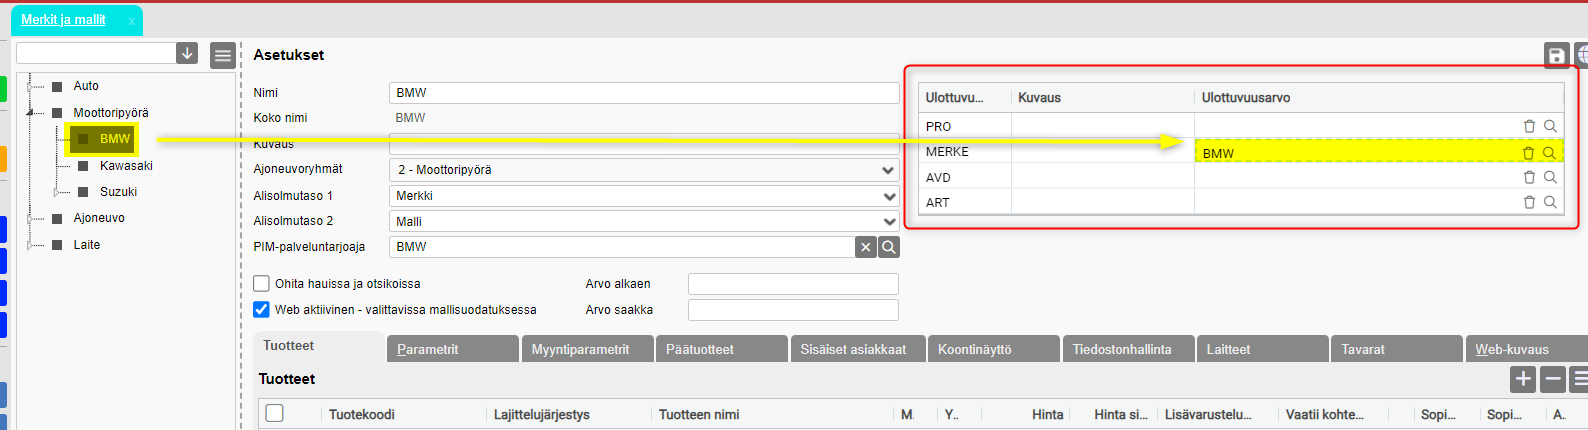Select Kawasaki in the tree
The image size is (1588, 430).
pos(126,166)
